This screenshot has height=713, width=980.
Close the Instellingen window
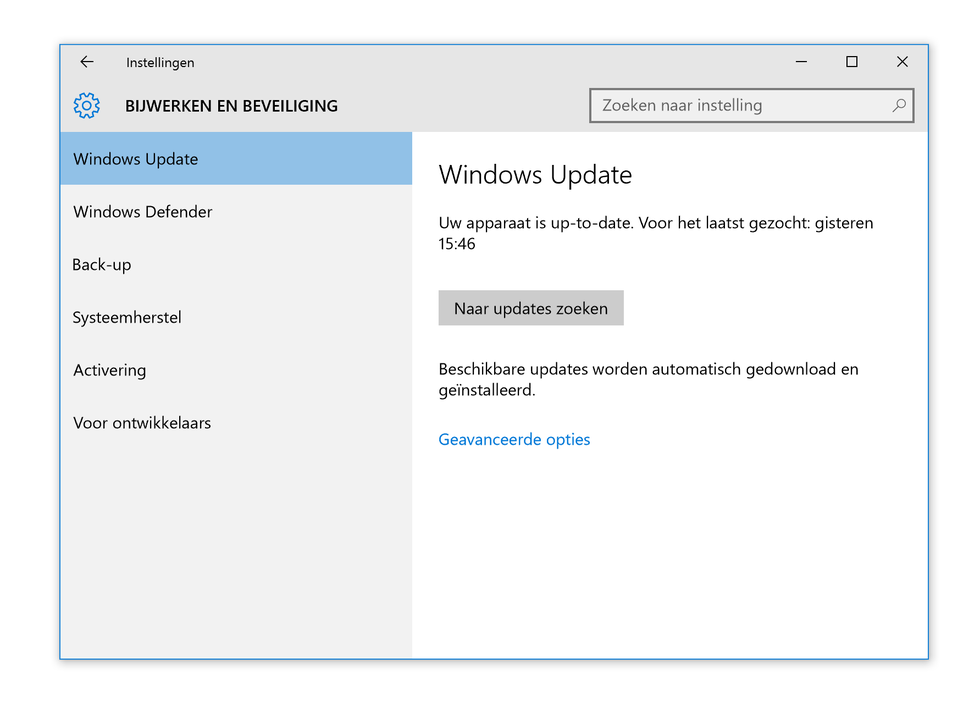pos(902,62)
